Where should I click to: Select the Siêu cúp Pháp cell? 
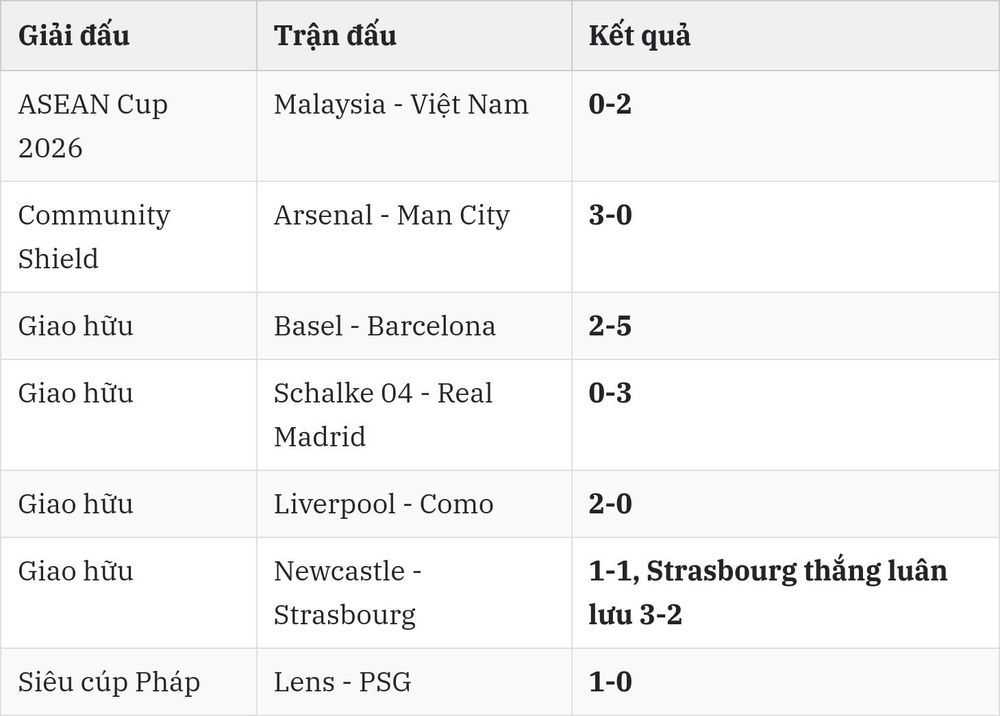[109, 682]
